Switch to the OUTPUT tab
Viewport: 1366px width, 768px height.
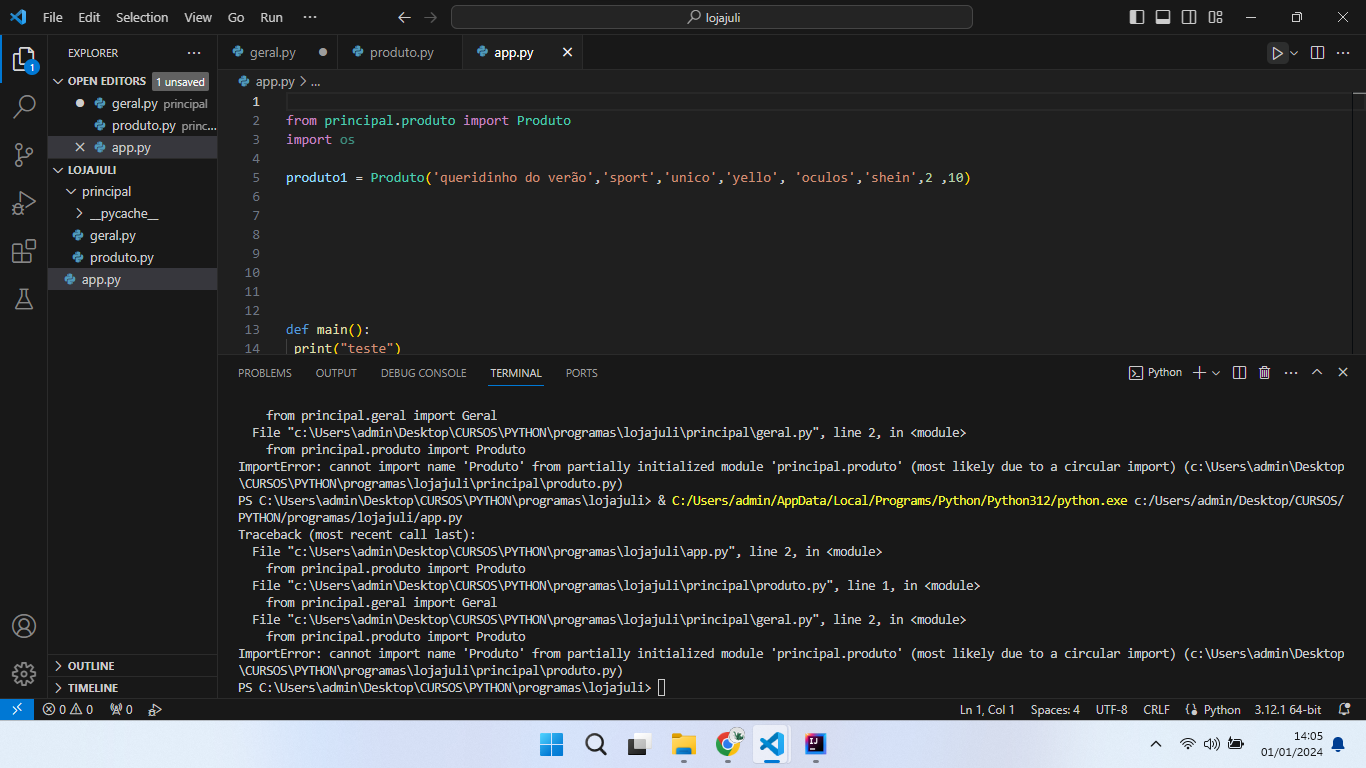point(336,373)
